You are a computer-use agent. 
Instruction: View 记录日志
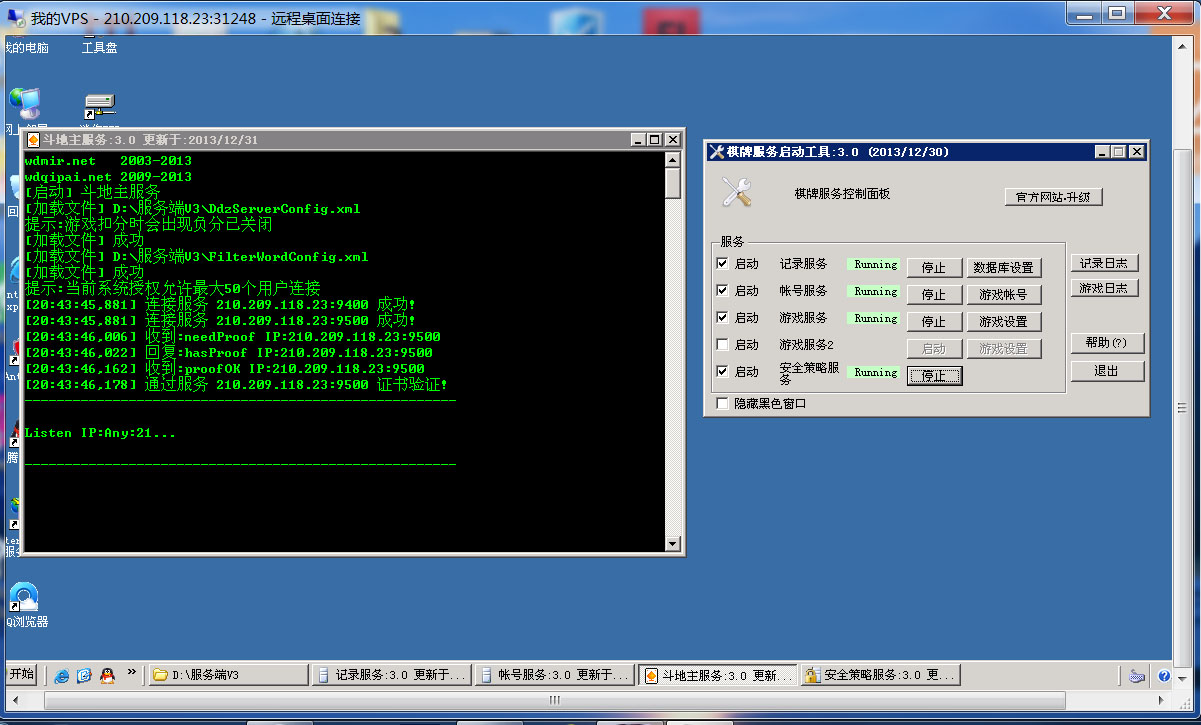pyautogui.click(x=1105, y=263)
